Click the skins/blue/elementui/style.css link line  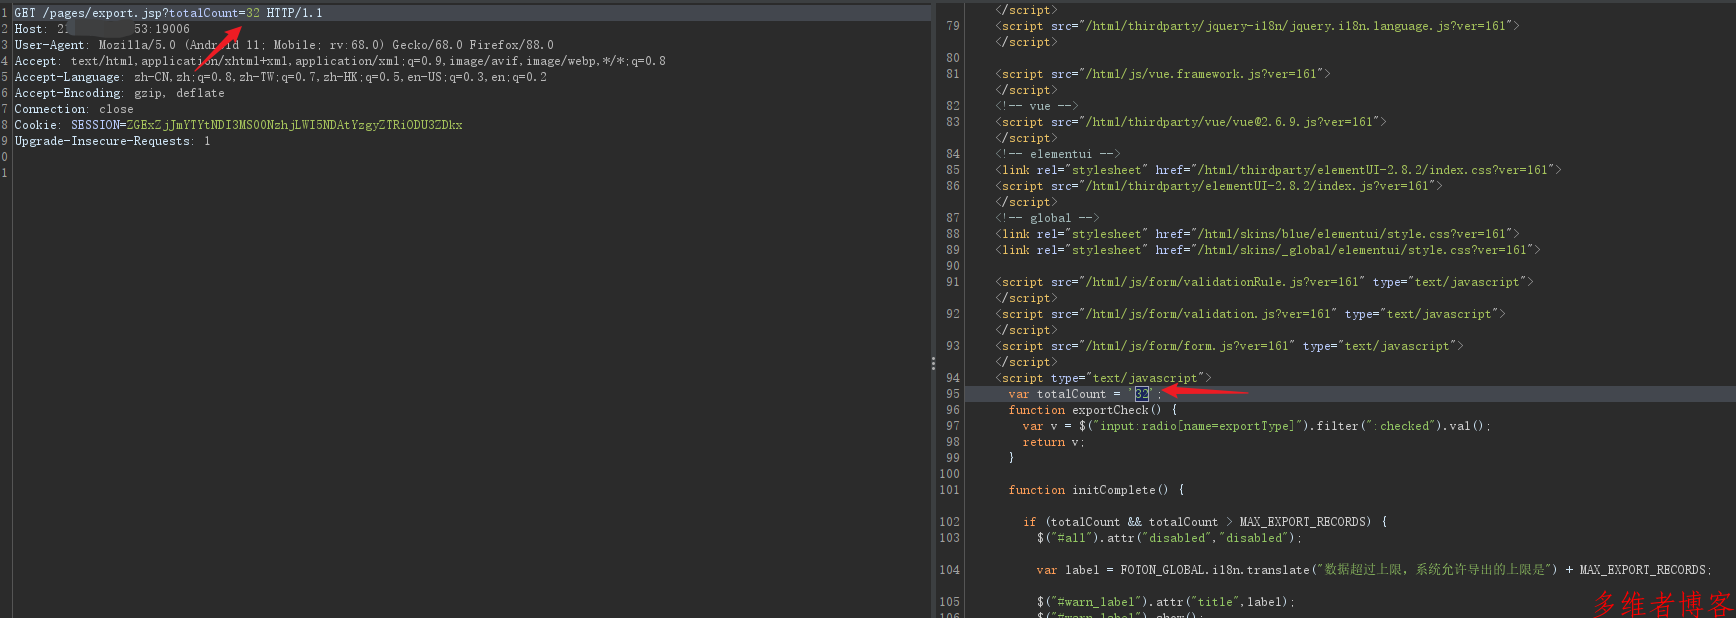1257,234
